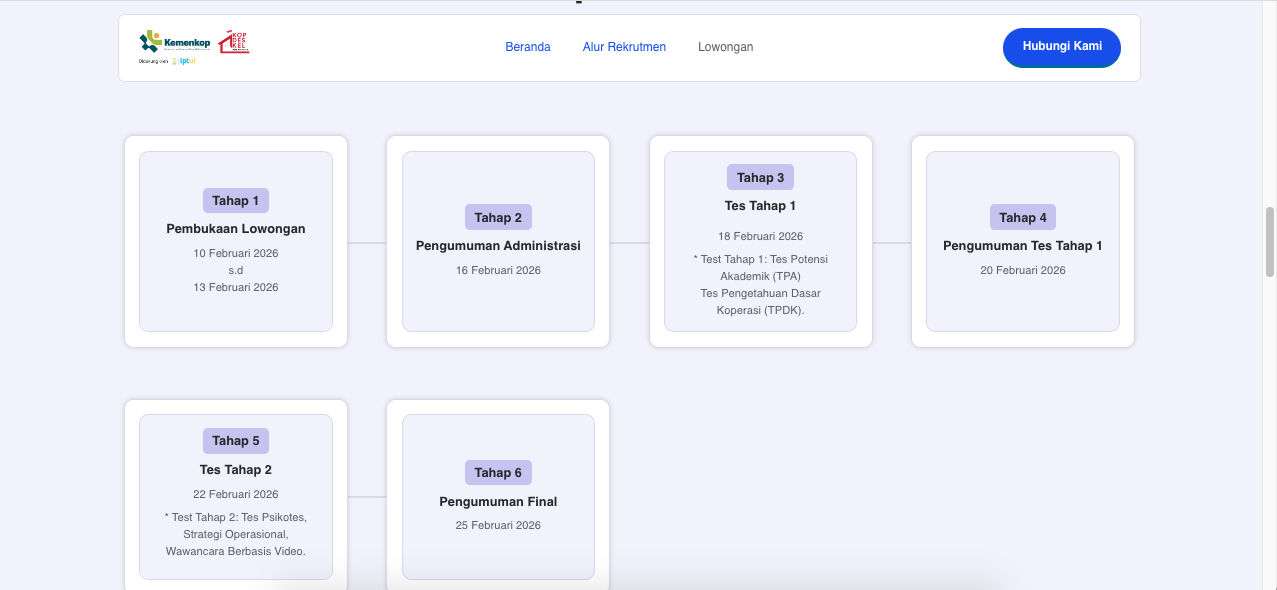Open the Lowongan menu item
Image resolution: width=1277 pixels, height=590 pixels.
click(x=725, y=47)
